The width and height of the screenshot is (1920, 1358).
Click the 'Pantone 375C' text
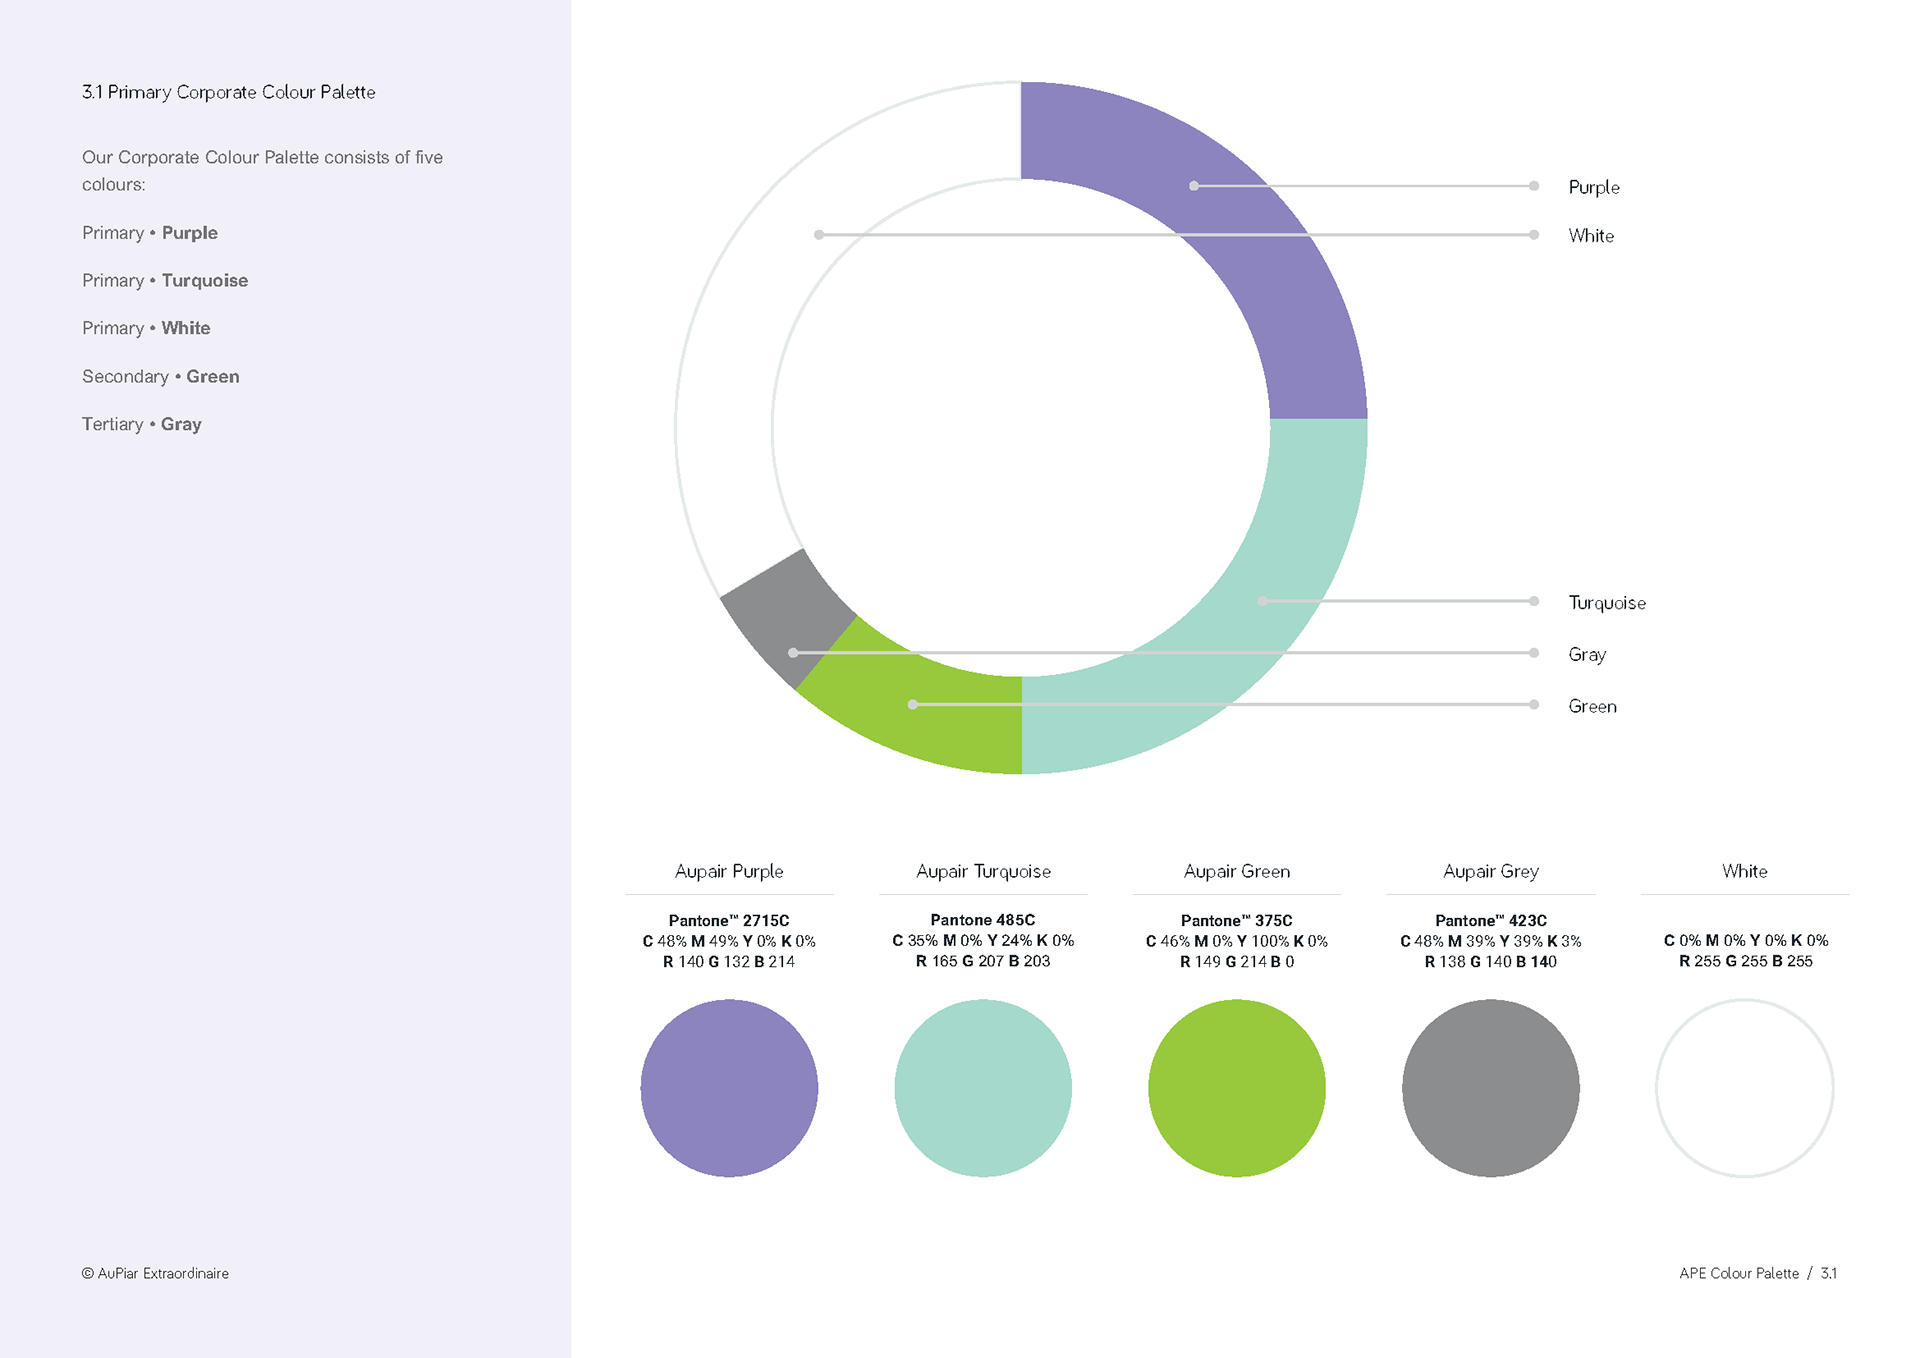click(x=1237, y=920)
